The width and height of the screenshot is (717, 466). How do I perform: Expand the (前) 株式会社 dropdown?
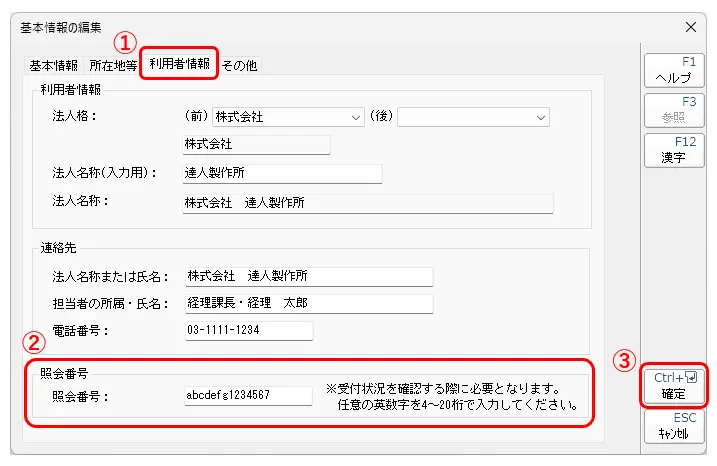288,117
